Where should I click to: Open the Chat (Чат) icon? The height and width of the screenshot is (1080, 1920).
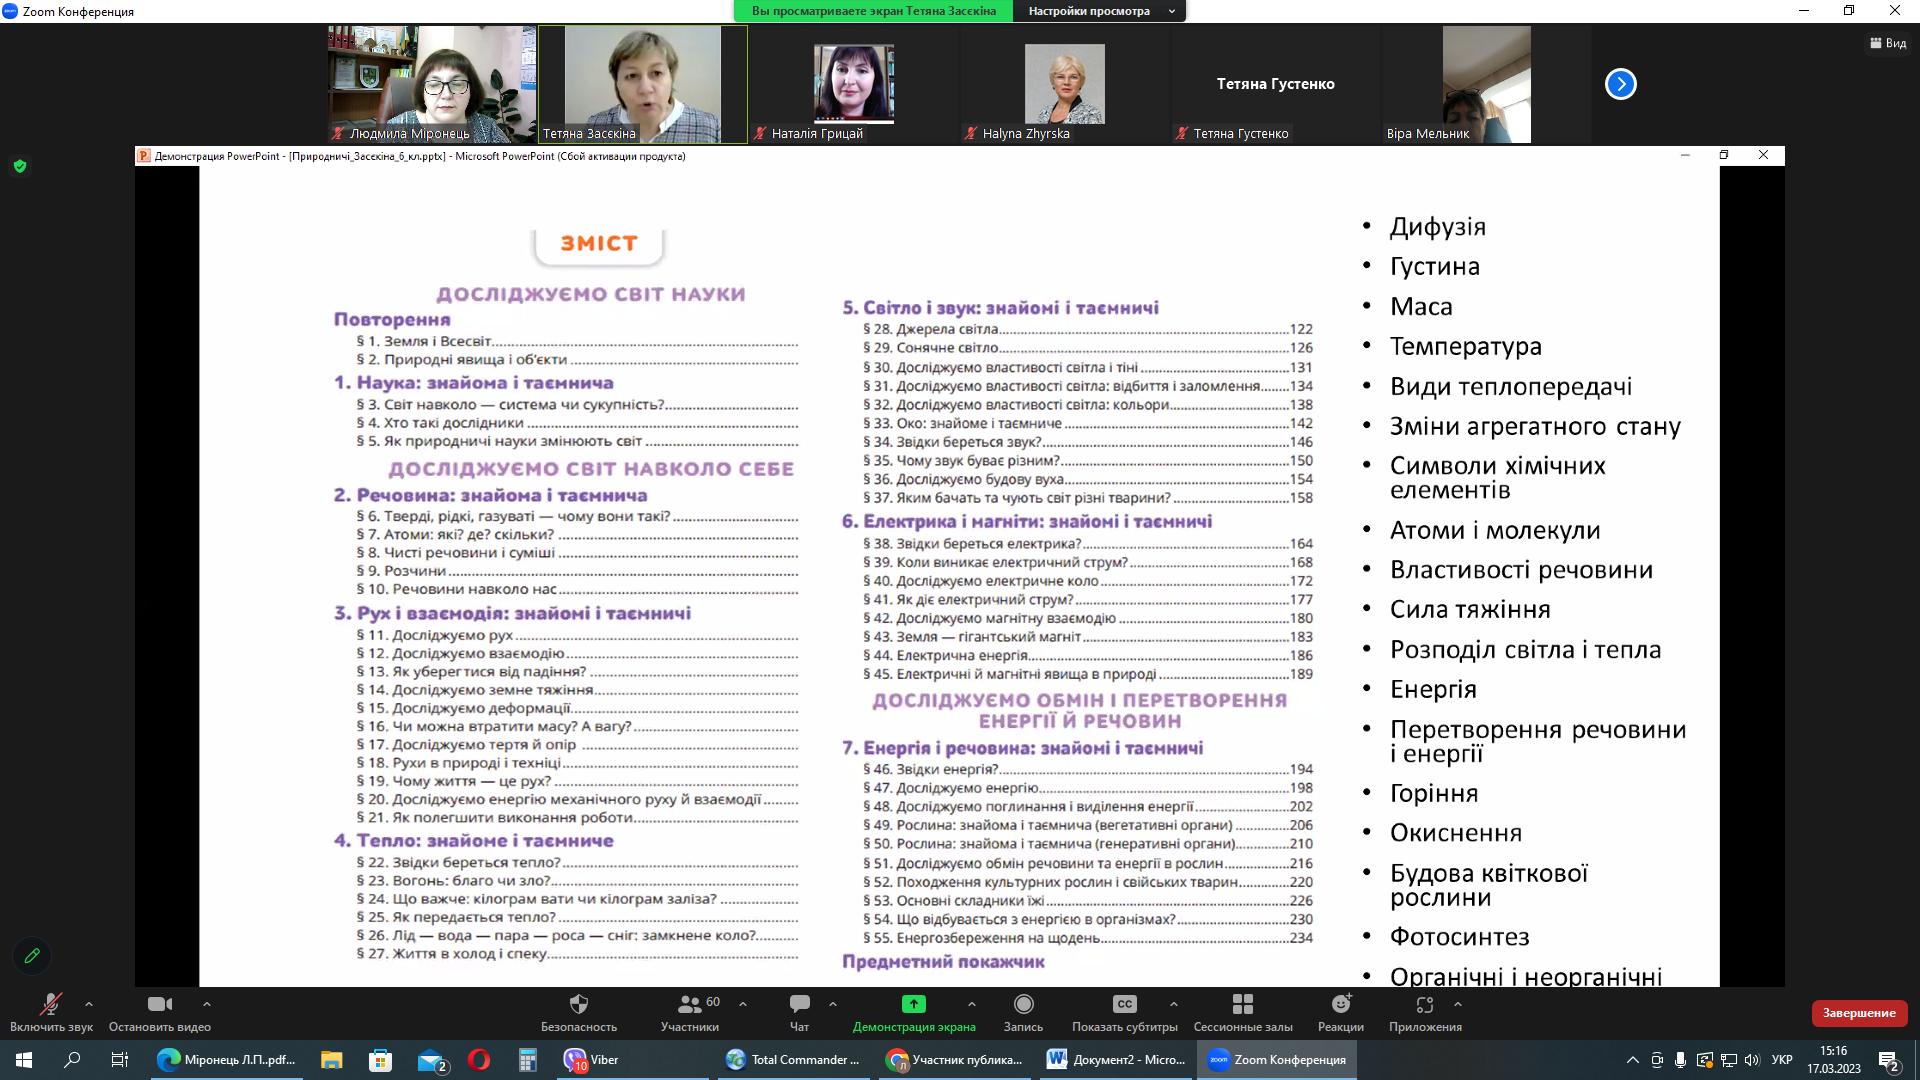pyautogui.click(x=799, y=1004)
